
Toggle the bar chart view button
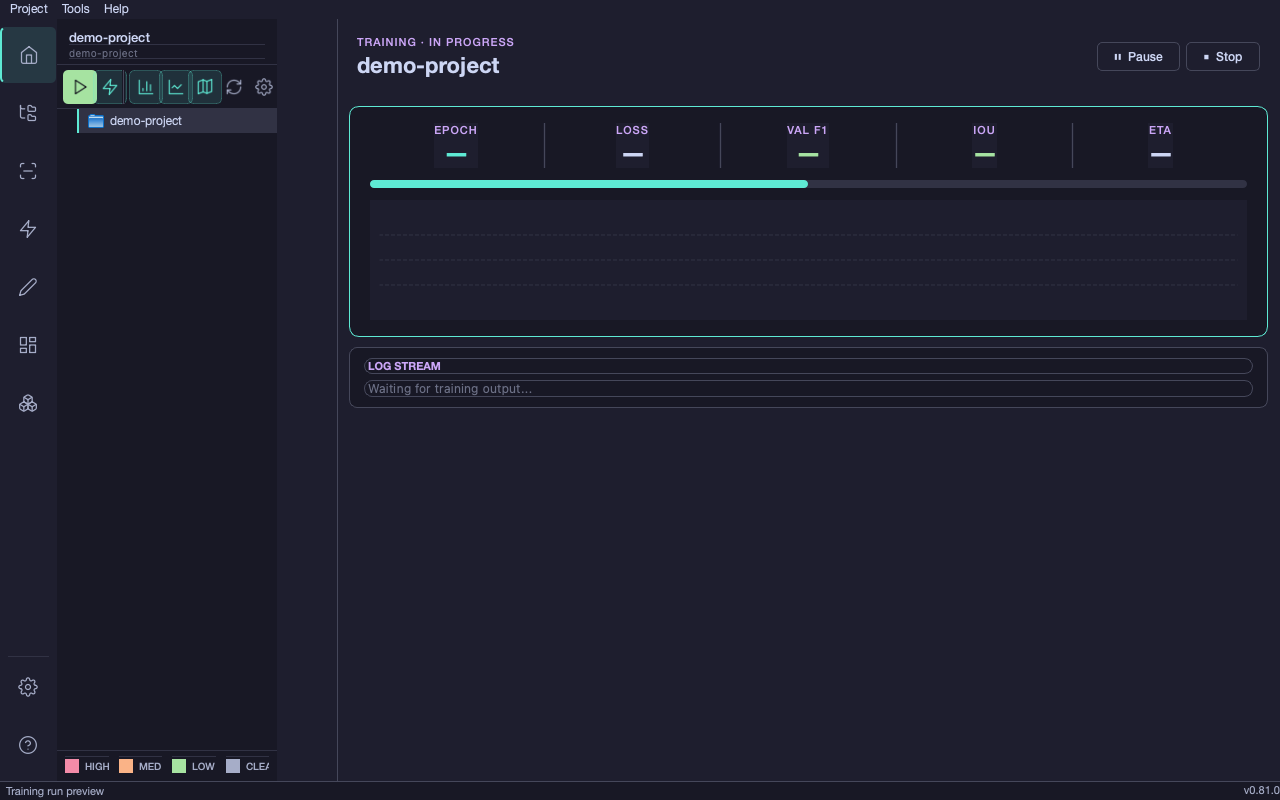point(145,87)
